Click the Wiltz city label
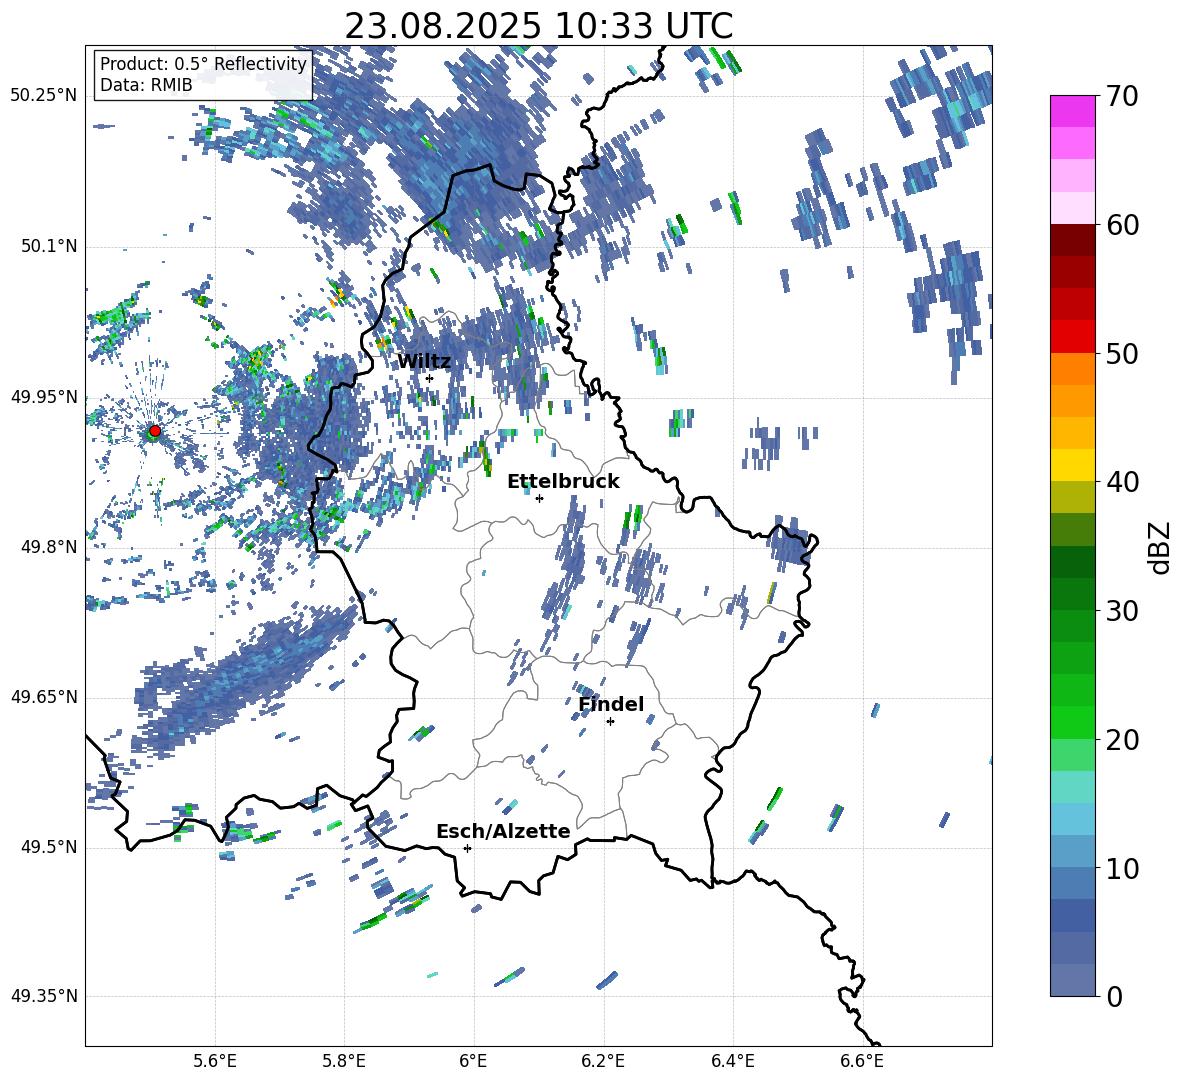The height and width of the screenshot is (1081, 1184). (x=424, y=362)
